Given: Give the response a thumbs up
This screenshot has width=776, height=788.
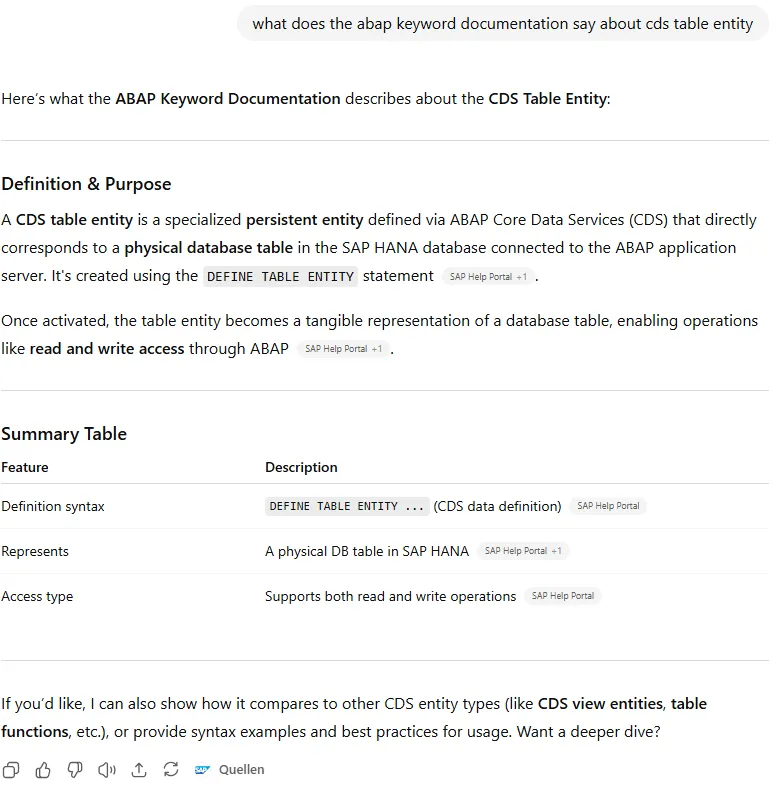Looking at the screenshot, I should point(43,770).
